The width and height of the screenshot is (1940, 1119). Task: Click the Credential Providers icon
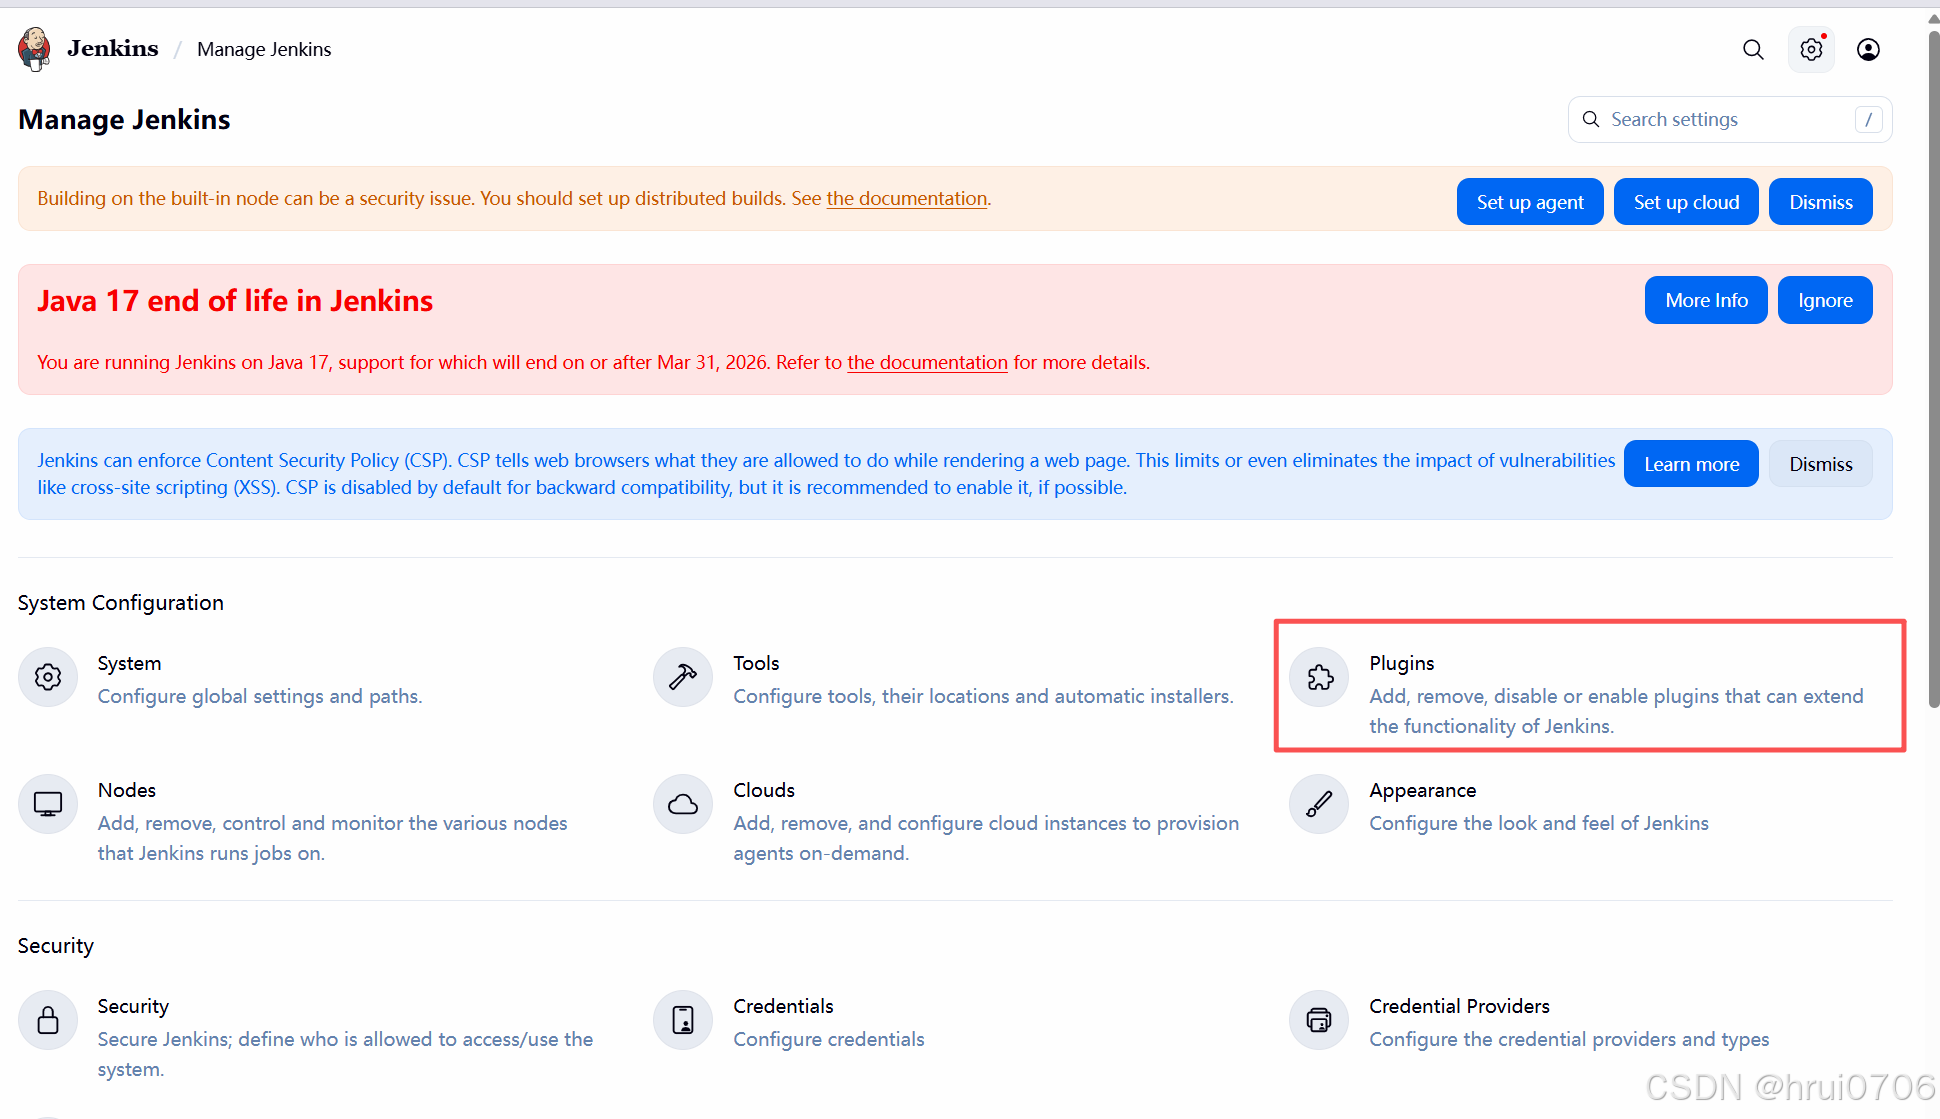[1320, 1020]
